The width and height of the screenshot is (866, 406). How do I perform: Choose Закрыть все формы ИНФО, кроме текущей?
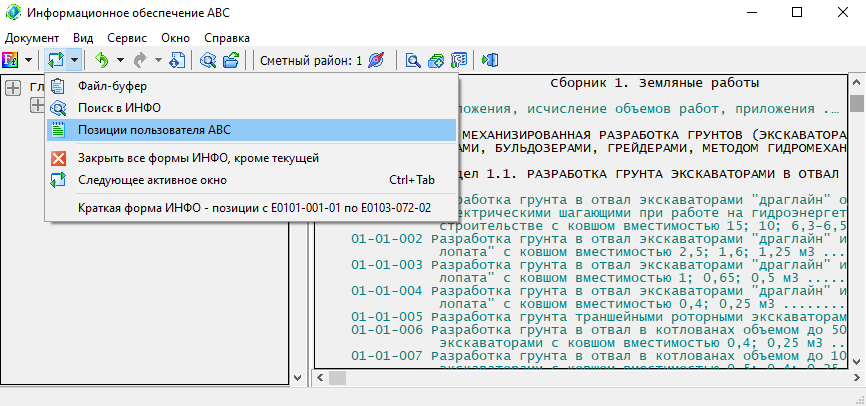pos(251,159)
